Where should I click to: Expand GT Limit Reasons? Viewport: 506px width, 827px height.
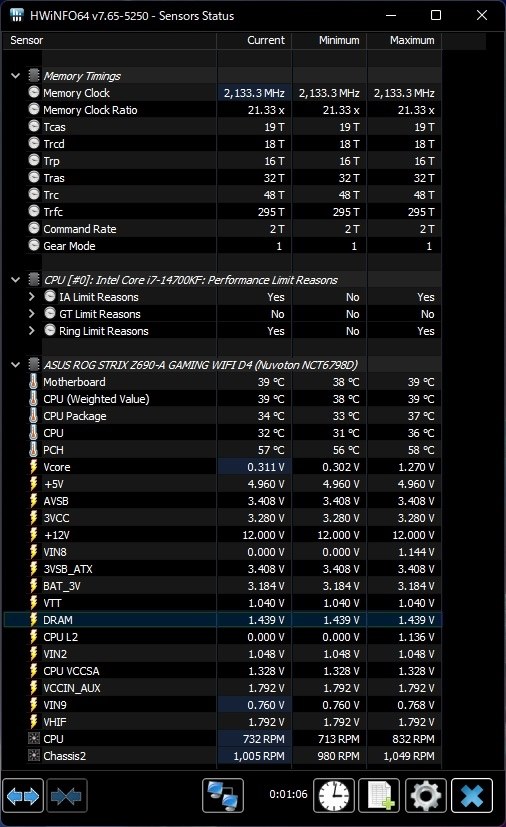tap(32, 314)
